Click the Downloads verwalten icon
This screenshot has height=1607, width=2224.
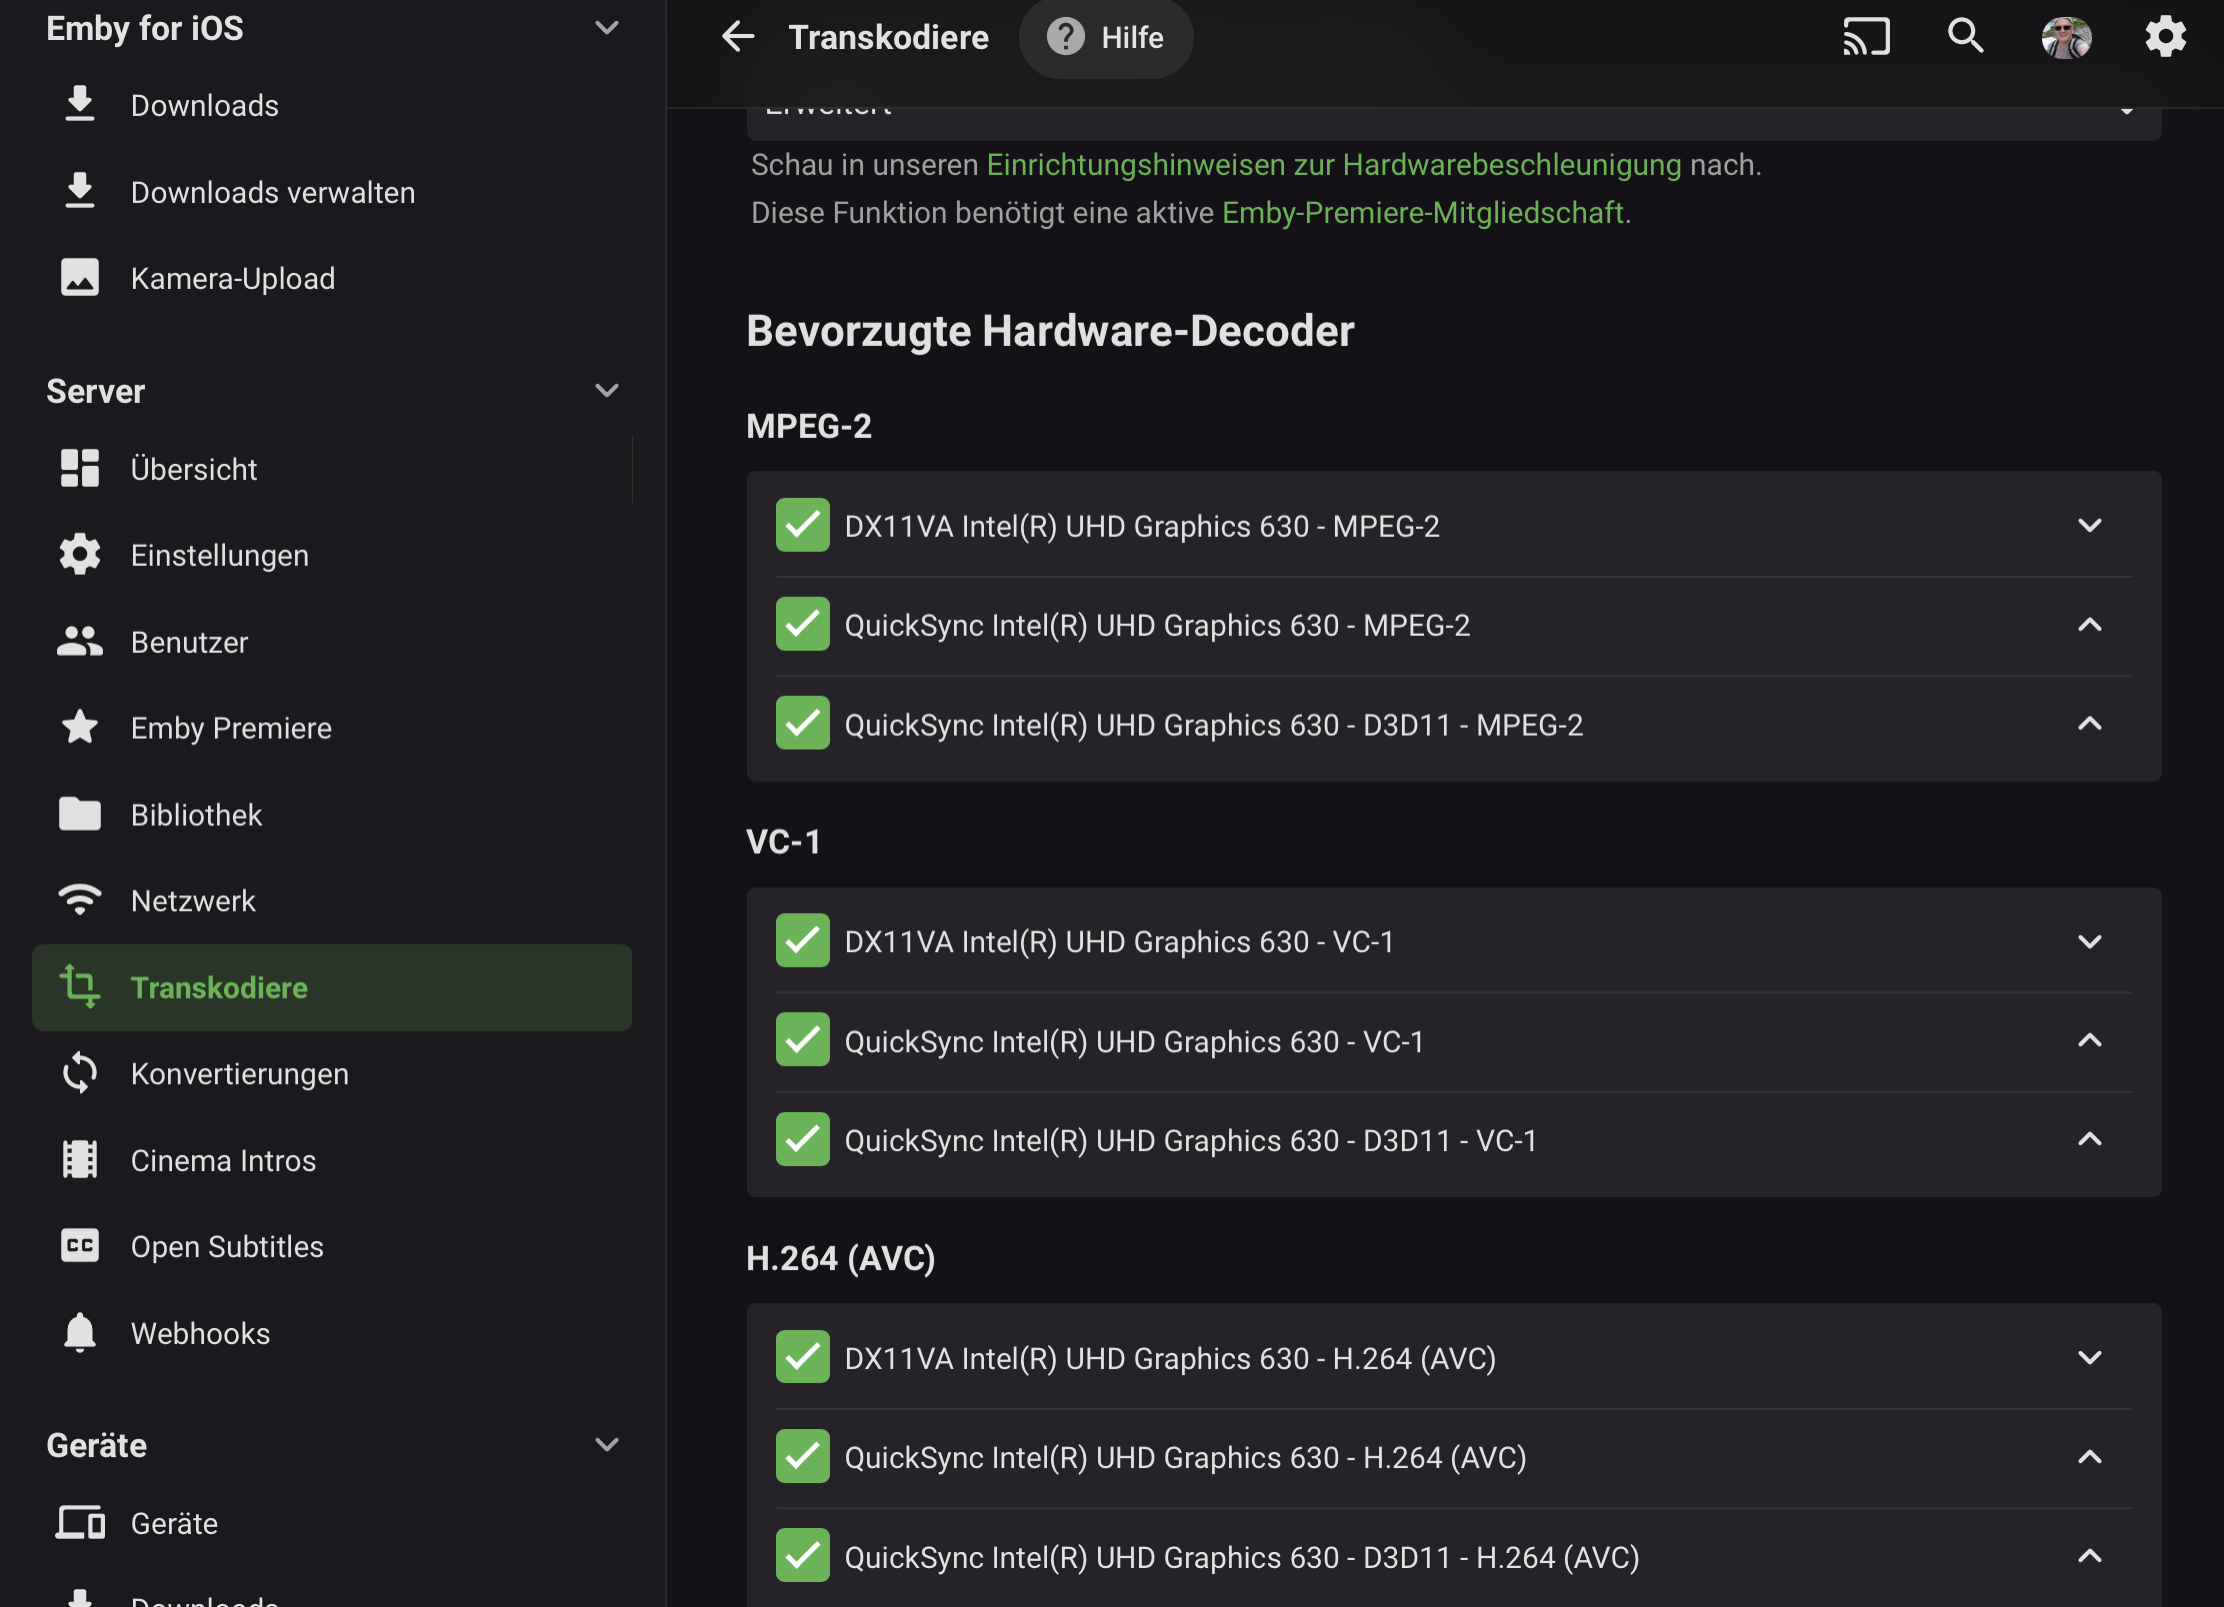(80, 192)
